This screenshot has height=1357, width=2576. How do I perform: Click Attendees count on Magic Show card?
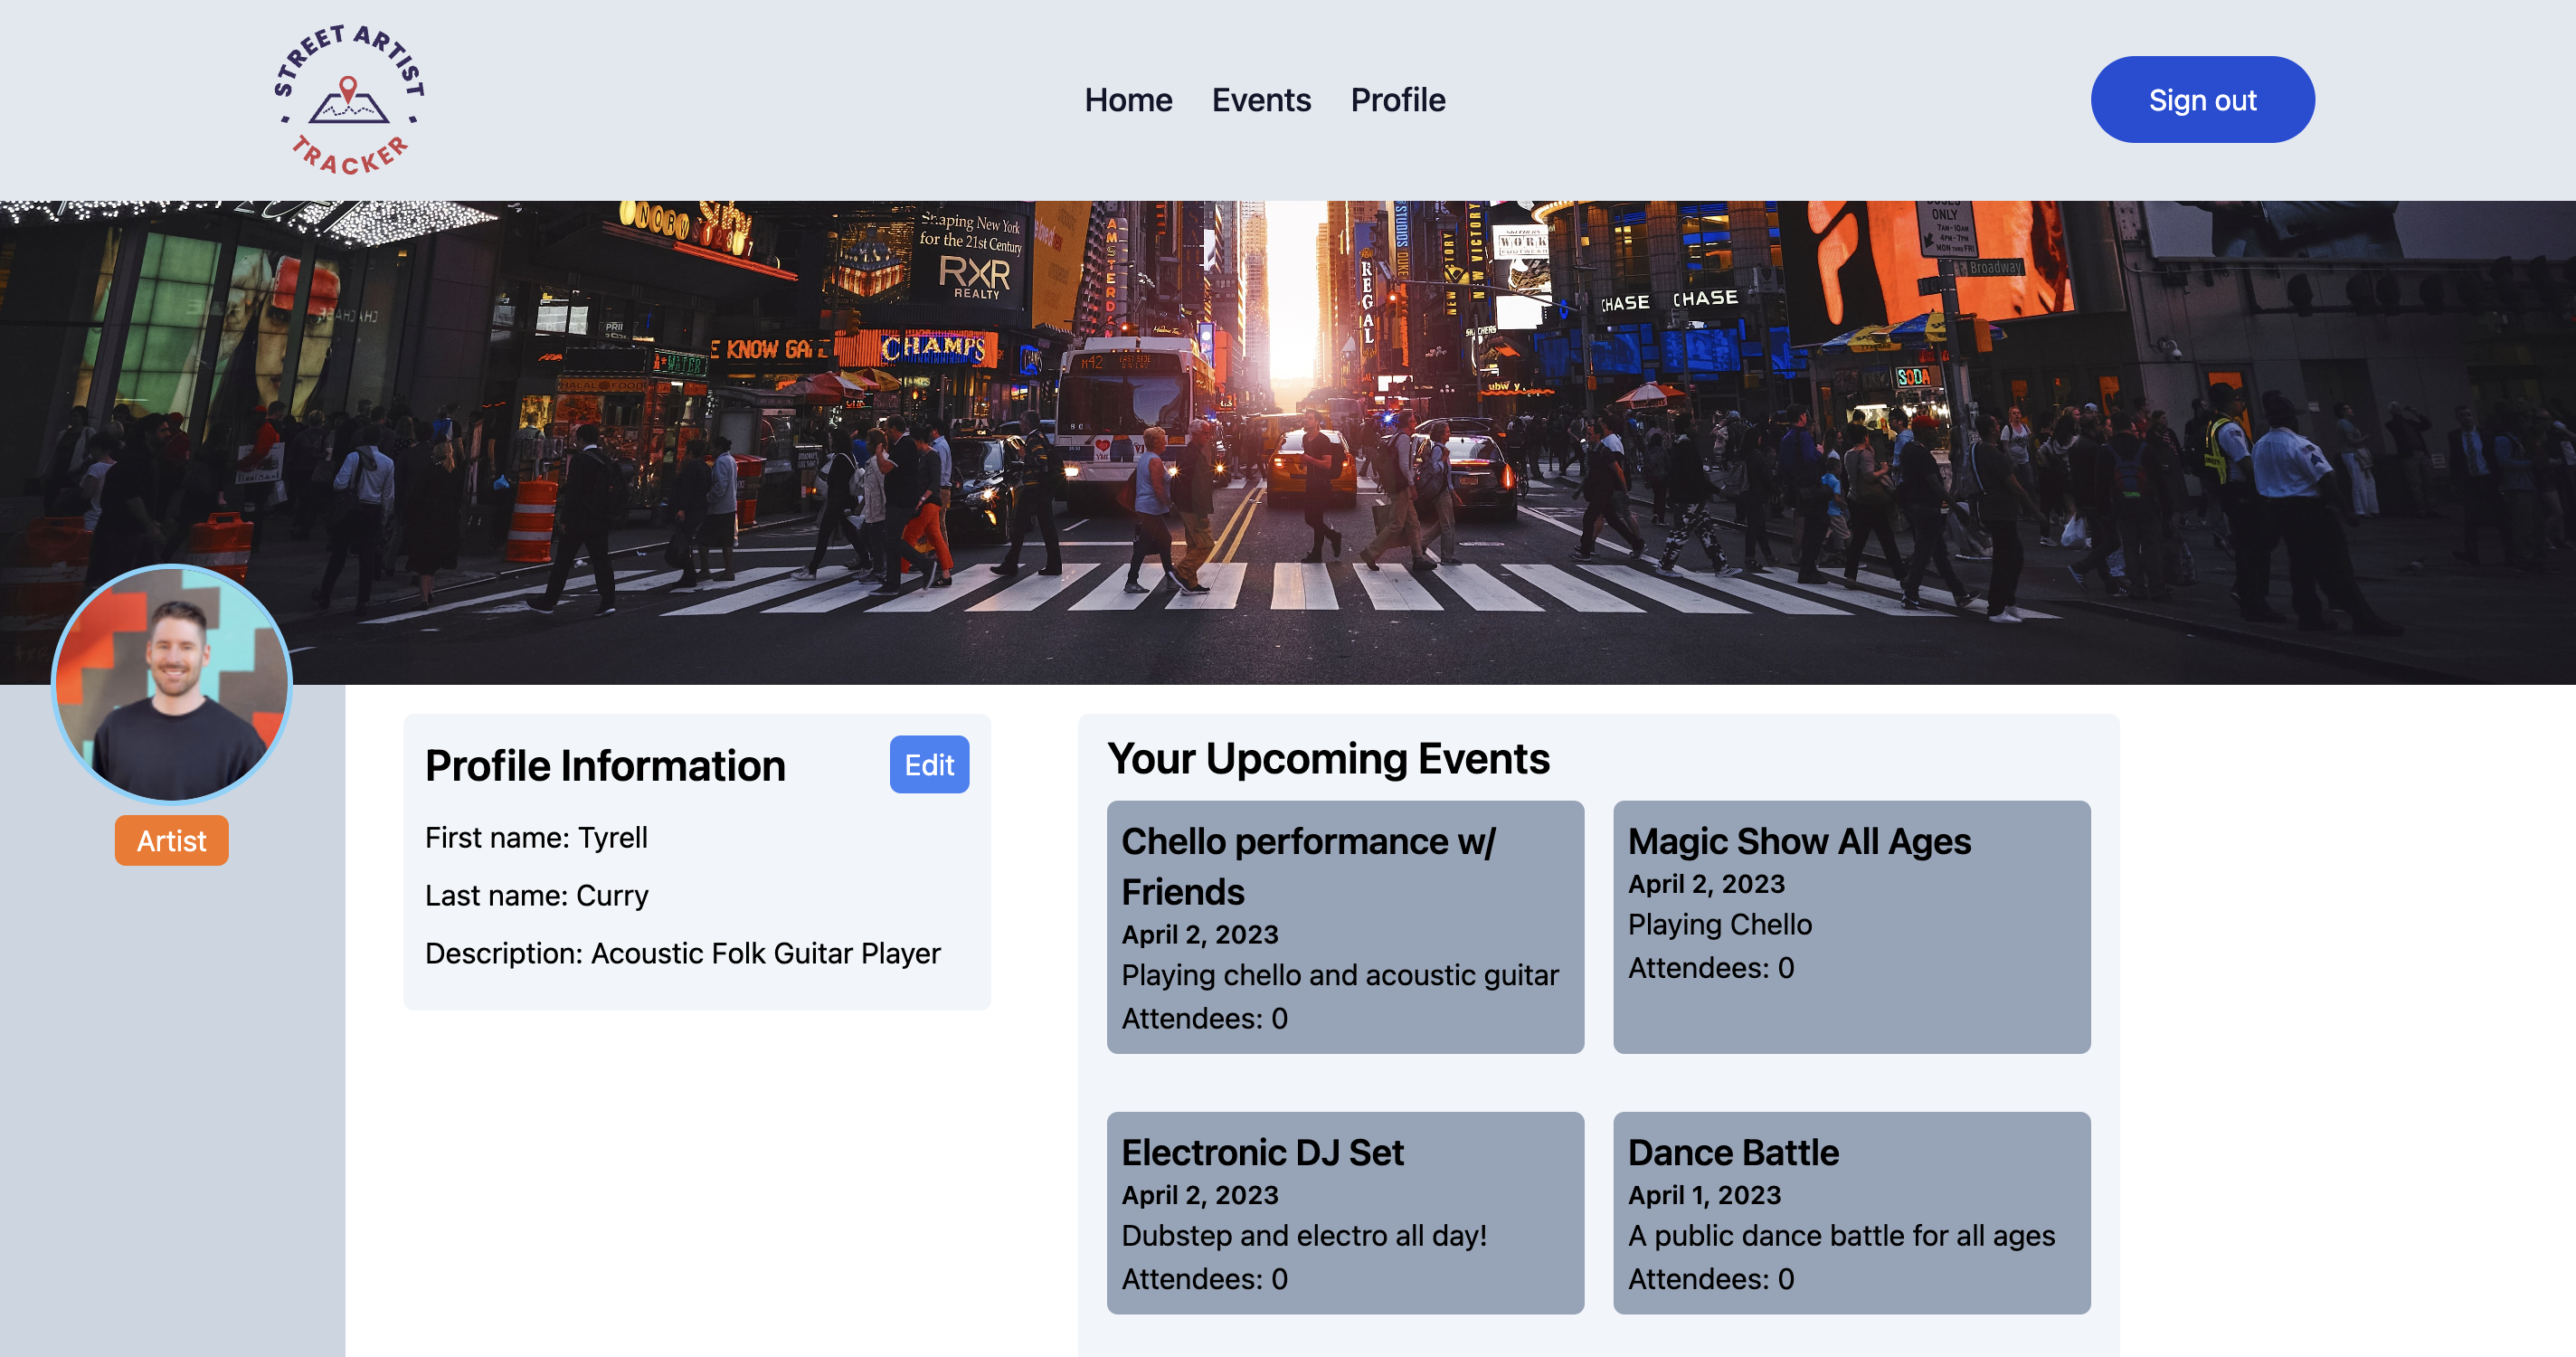coord(1710,968)
